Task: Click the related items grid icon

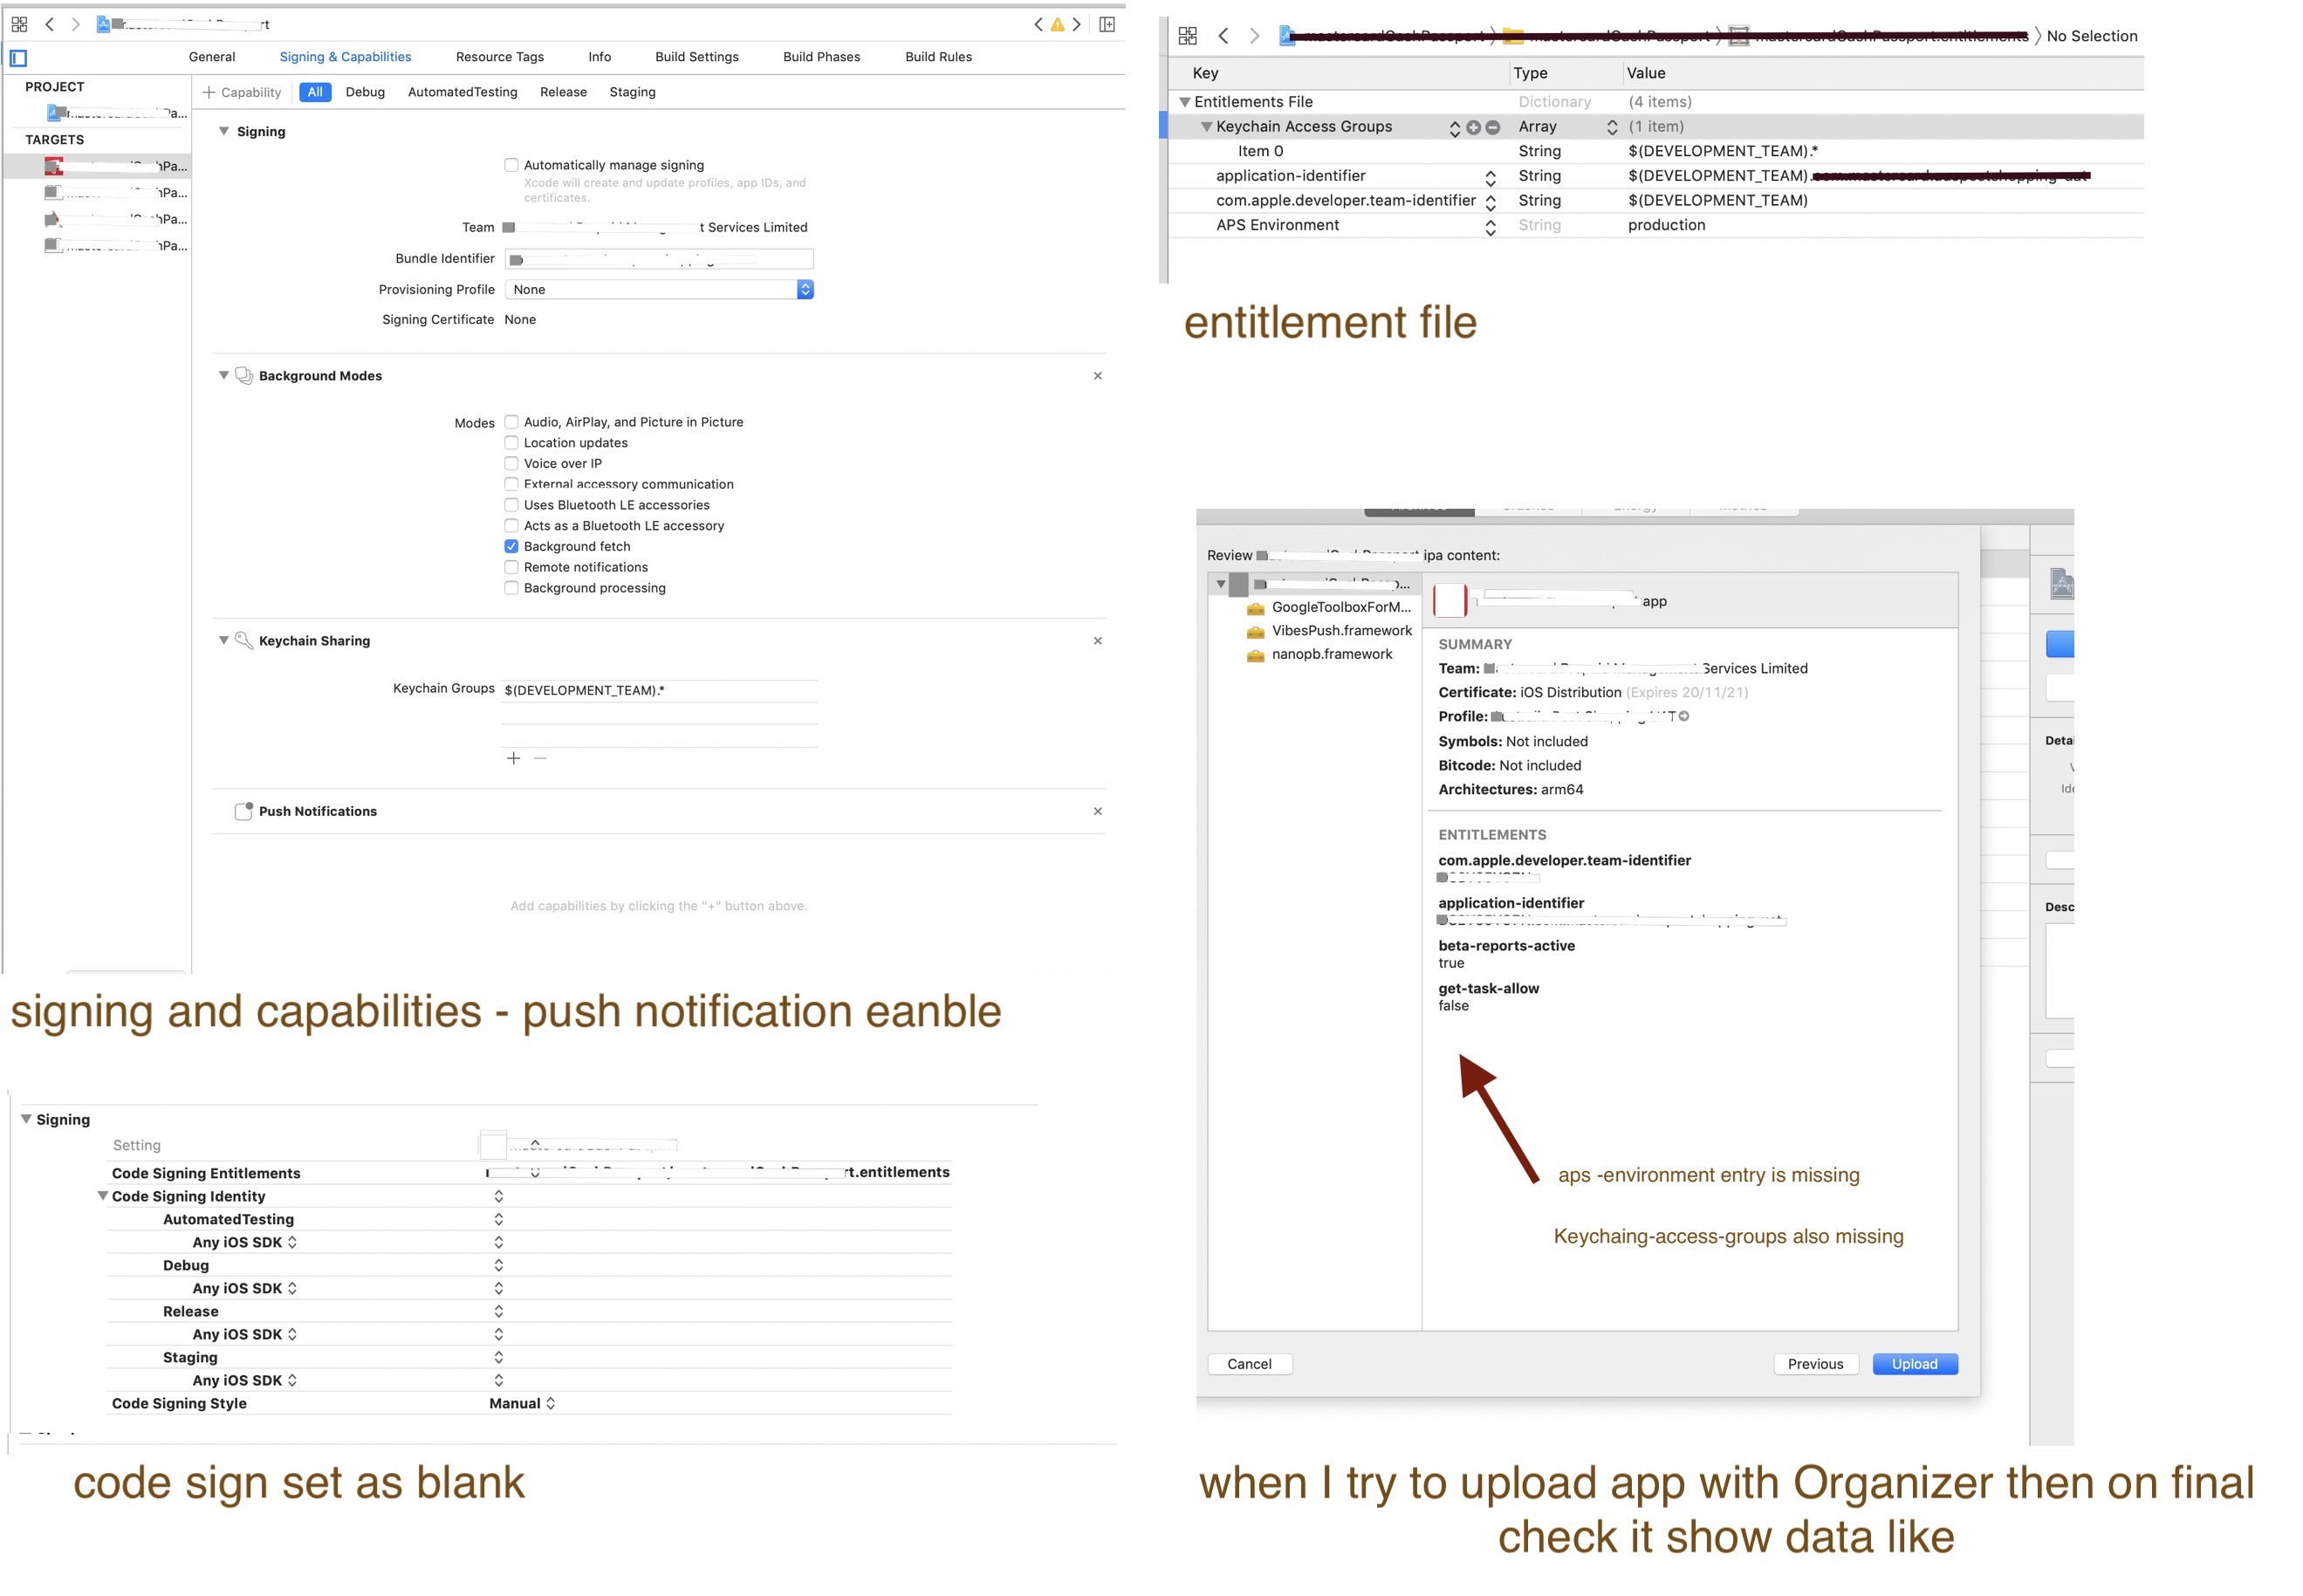Action: (19, 24)
